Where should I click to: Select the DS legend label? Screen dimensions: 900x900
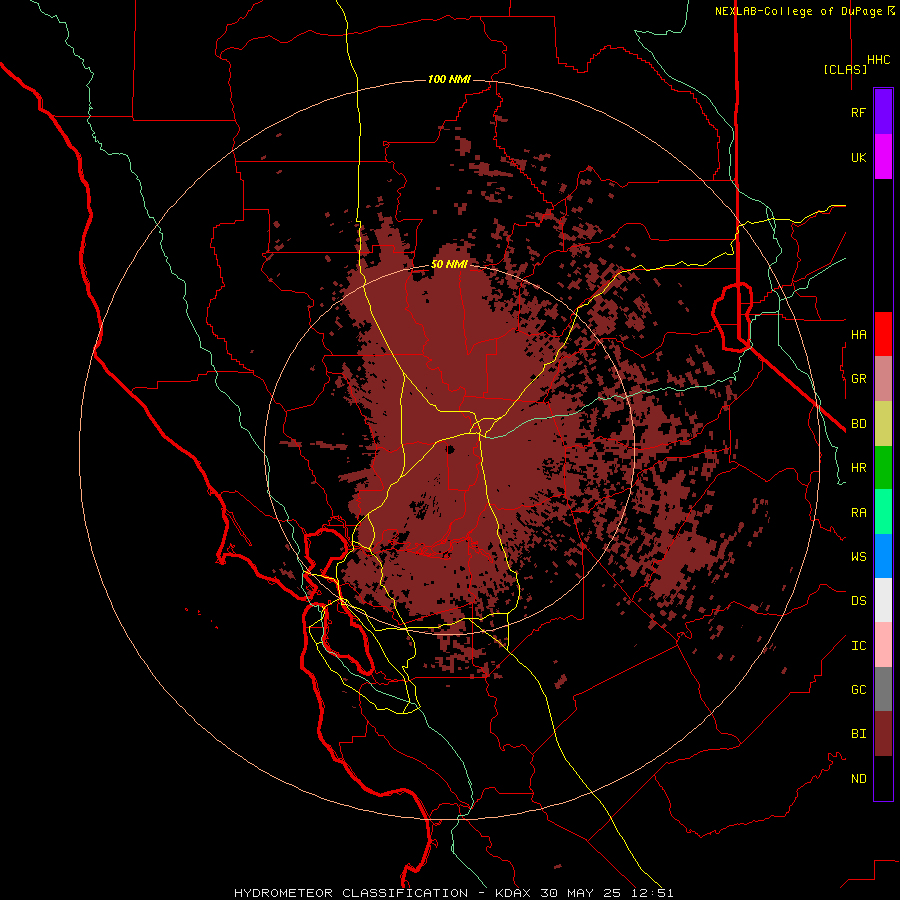tap(858, 600)
